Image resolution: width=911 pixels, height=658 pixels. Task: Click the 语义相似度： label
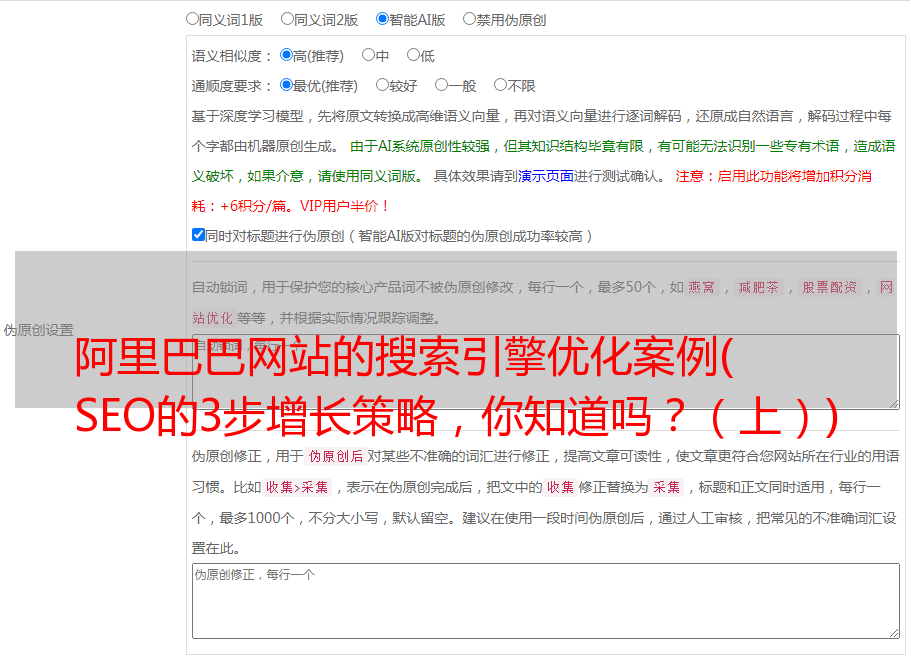(232, 56)
